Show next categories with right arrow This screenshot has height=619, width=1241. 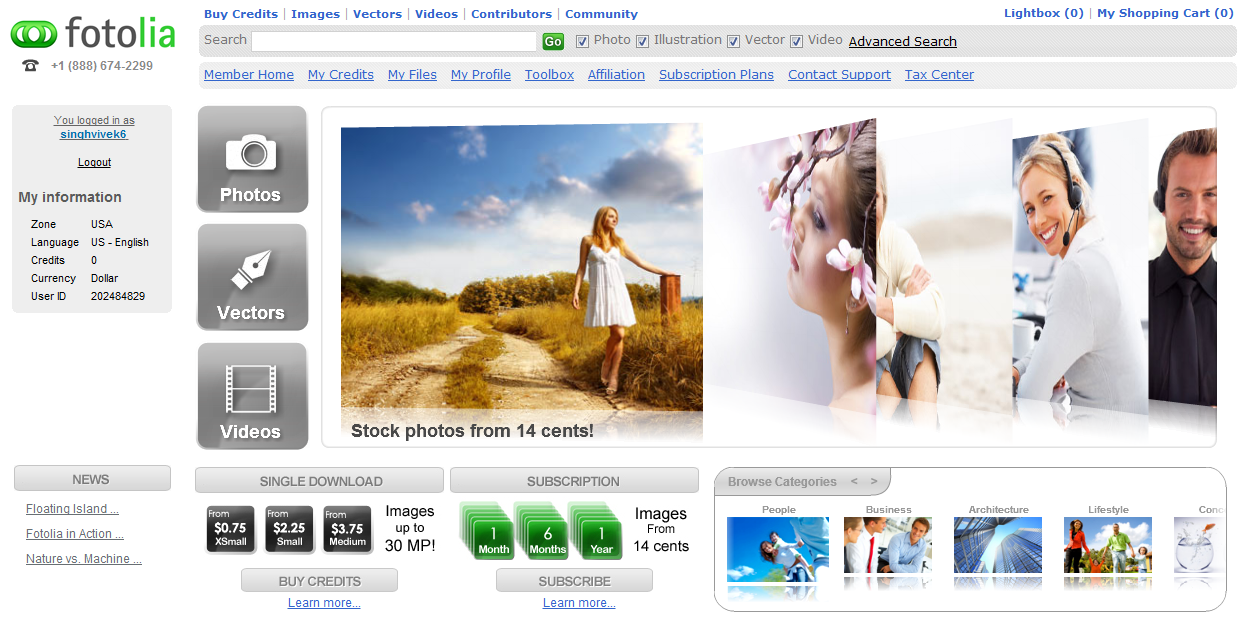(872, 481)
